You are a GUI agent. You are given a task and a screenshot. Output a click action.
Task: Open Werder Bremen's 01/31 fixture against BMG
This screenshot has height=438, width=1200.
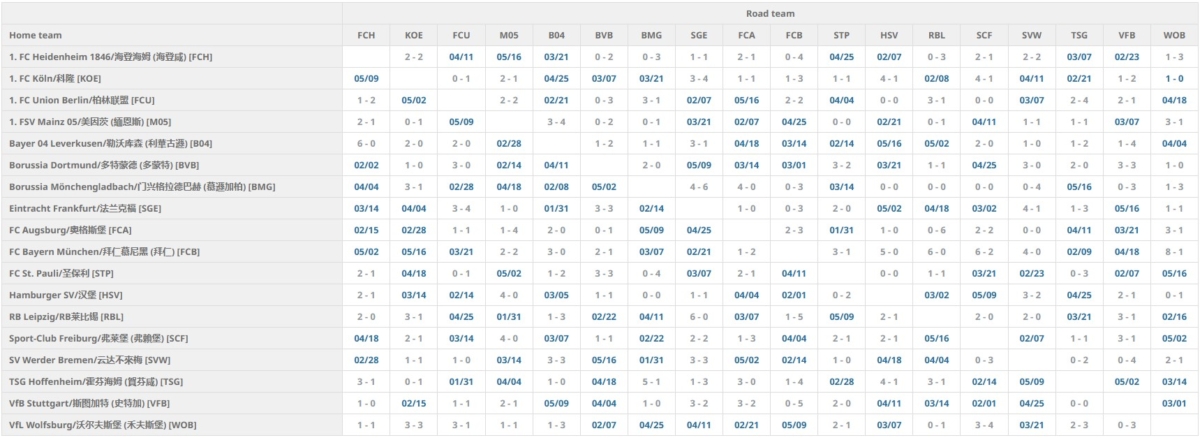[651, 360]
